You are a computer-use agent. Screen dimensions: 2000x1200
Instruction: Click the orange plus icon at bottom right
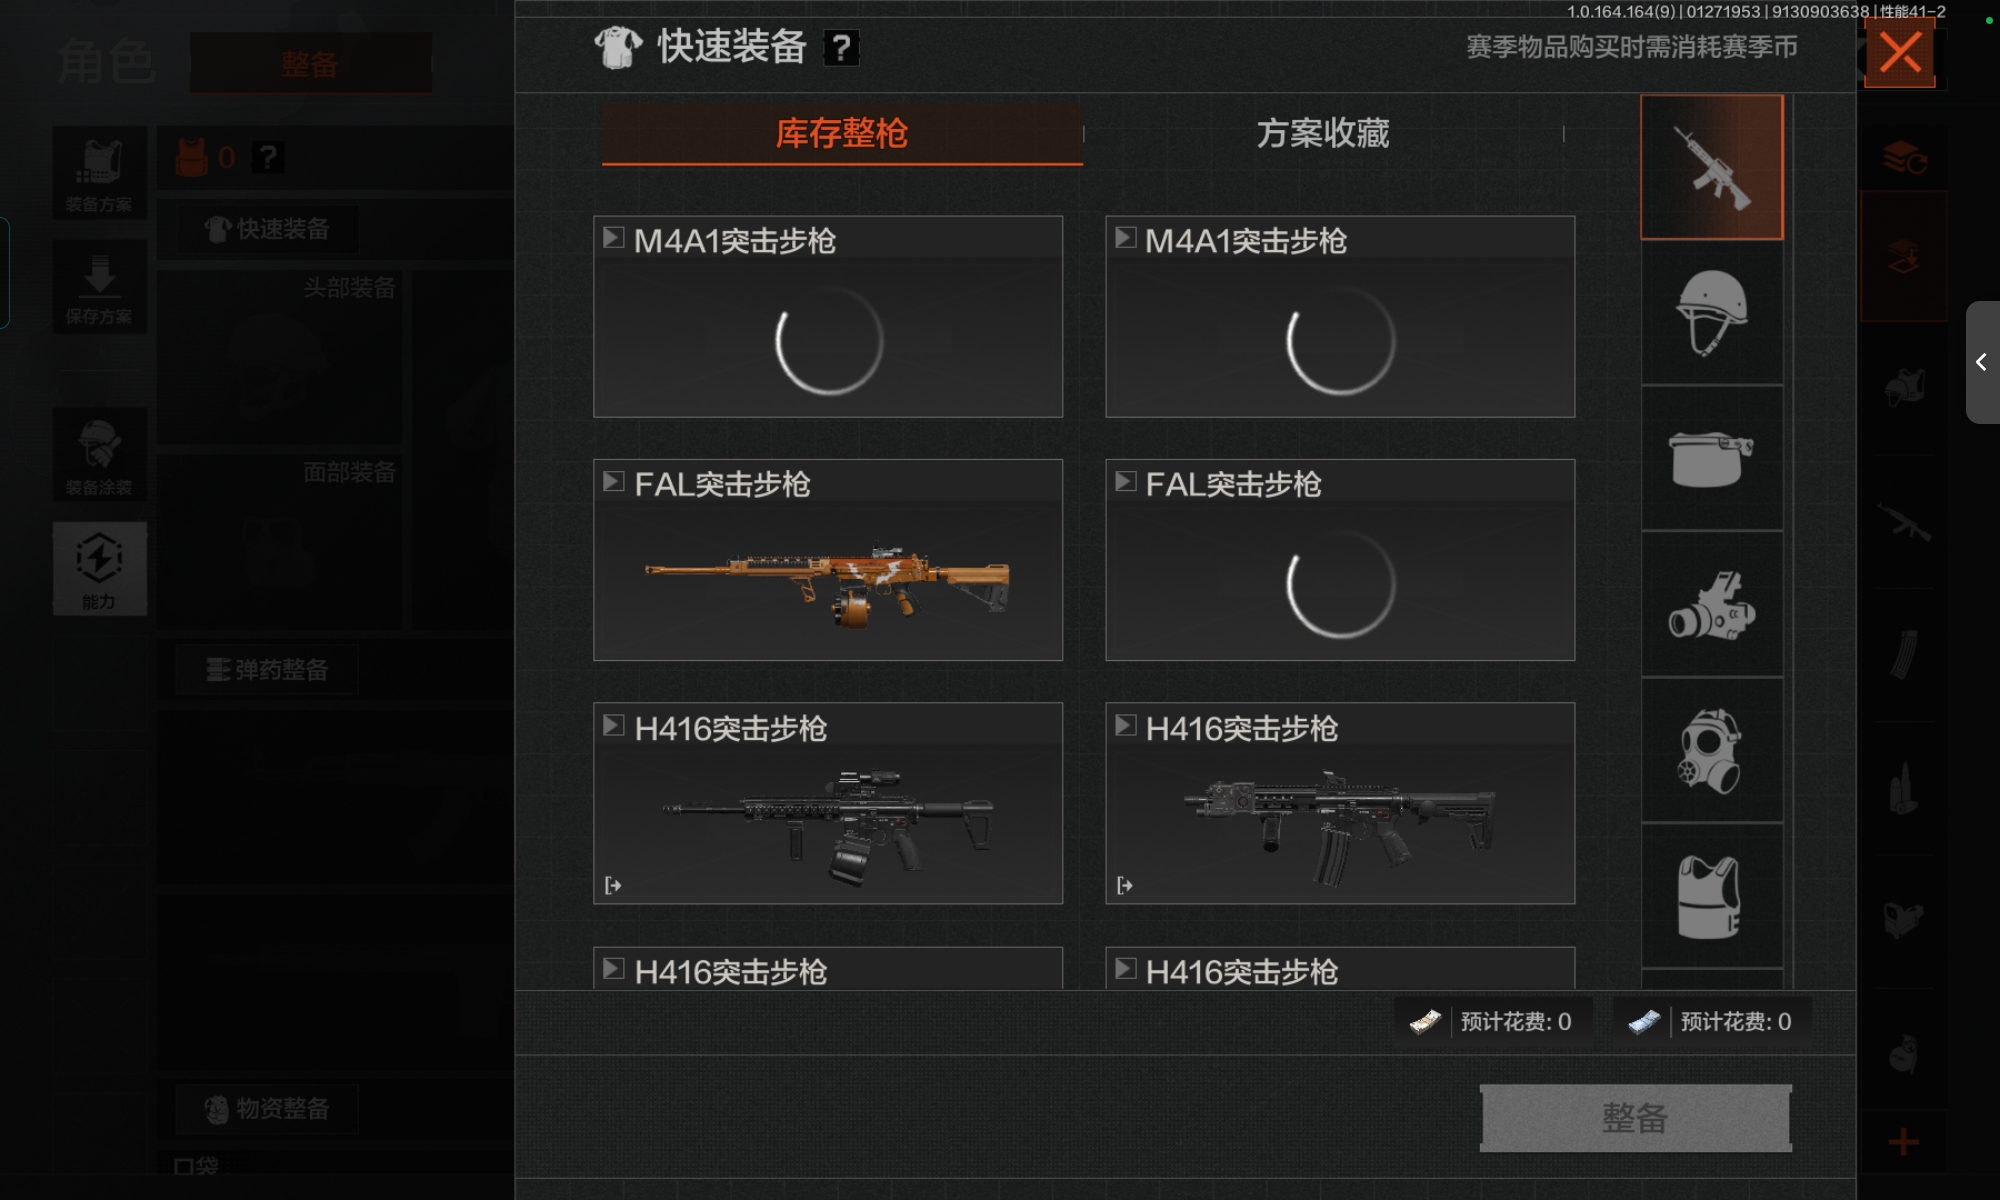pos(1903,1142)
